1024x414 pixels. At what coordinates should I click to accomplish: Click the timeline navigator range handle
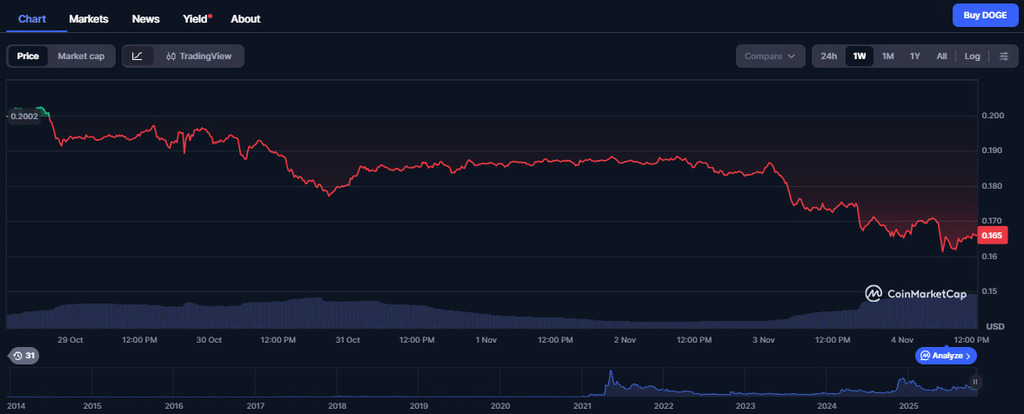975,382
